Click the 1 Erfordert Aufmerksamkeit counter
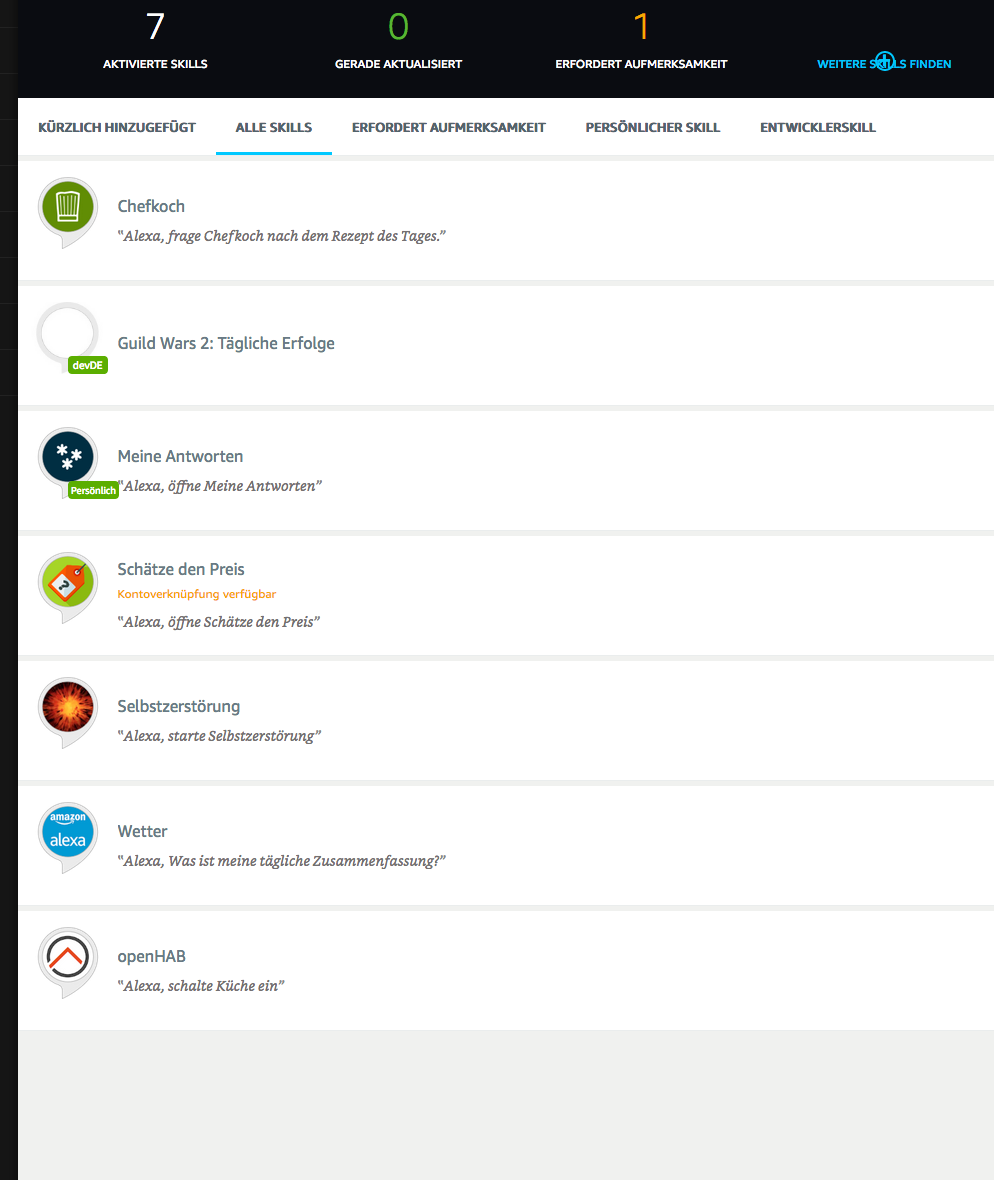Image resolution: width=994 pixels, height=1180 pixels. pyautogui.click(x=641, y=40)
